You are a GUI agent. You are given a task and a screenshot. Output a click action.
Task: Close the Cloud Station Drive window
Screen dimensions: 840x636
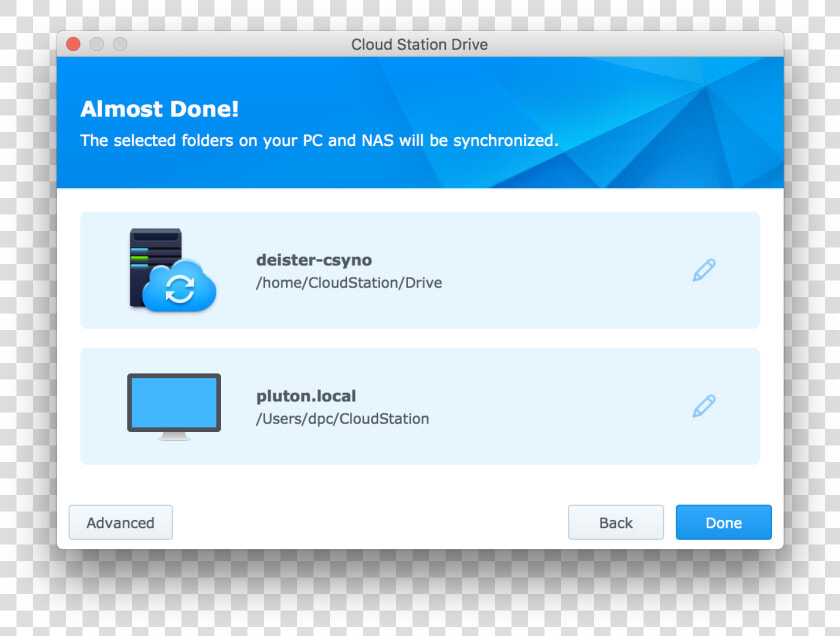[x=73, y=44]
